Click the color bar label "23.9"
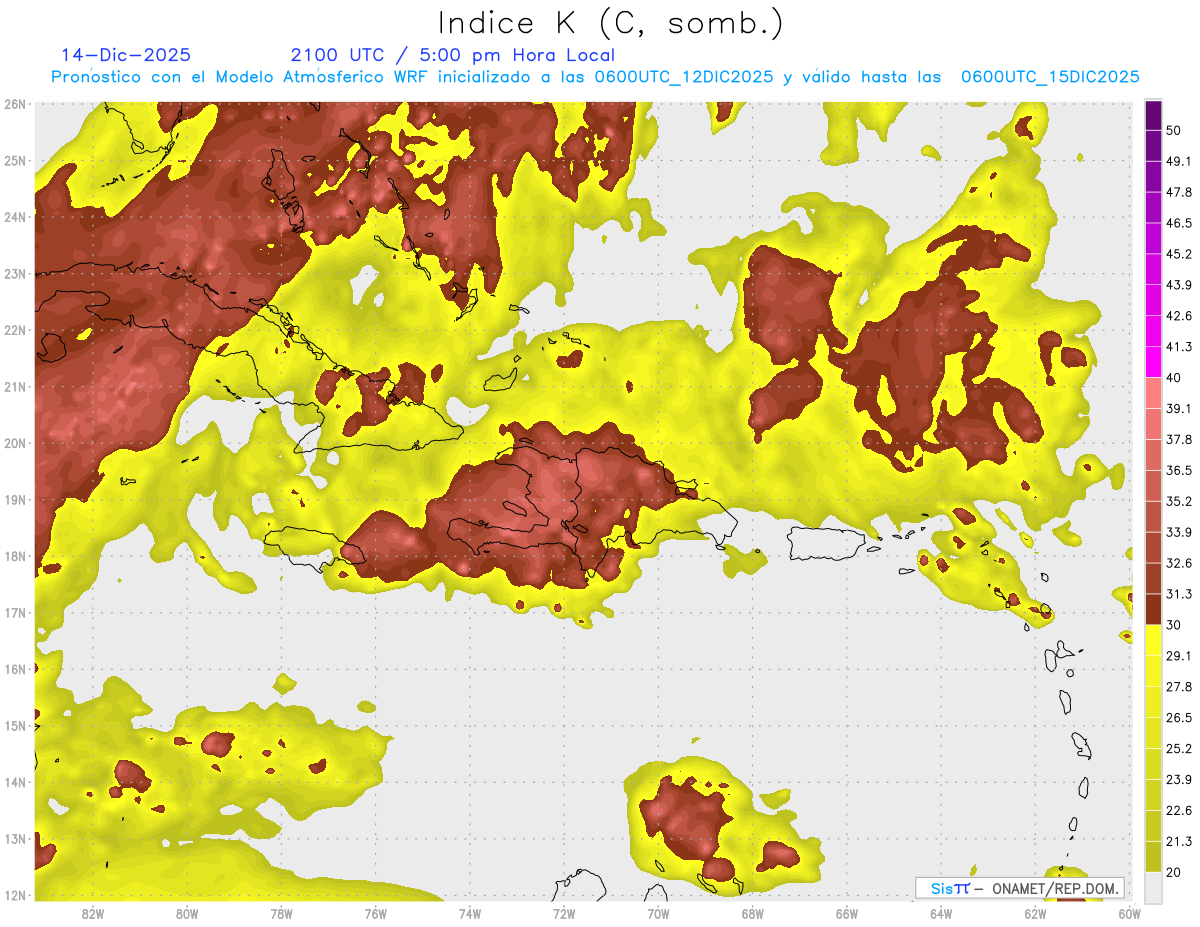 click(x=1178, y=779)
